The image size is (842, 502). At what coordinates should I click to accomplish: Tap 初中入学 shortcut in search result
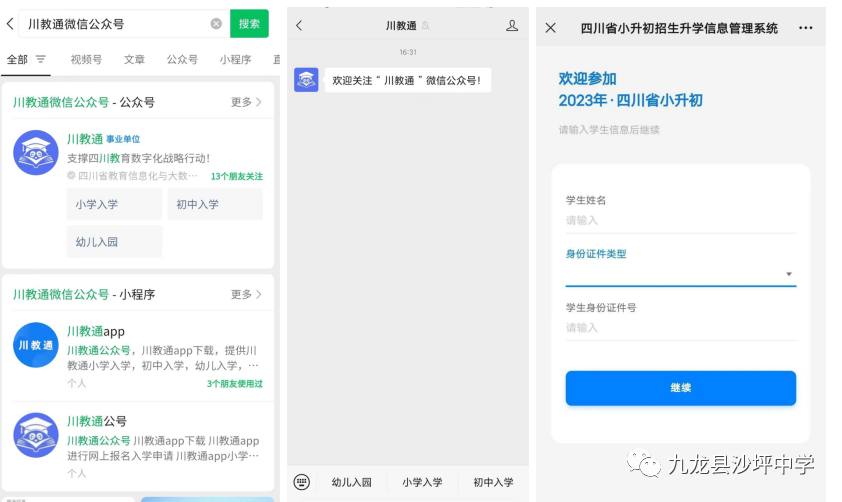click(215, 204)
